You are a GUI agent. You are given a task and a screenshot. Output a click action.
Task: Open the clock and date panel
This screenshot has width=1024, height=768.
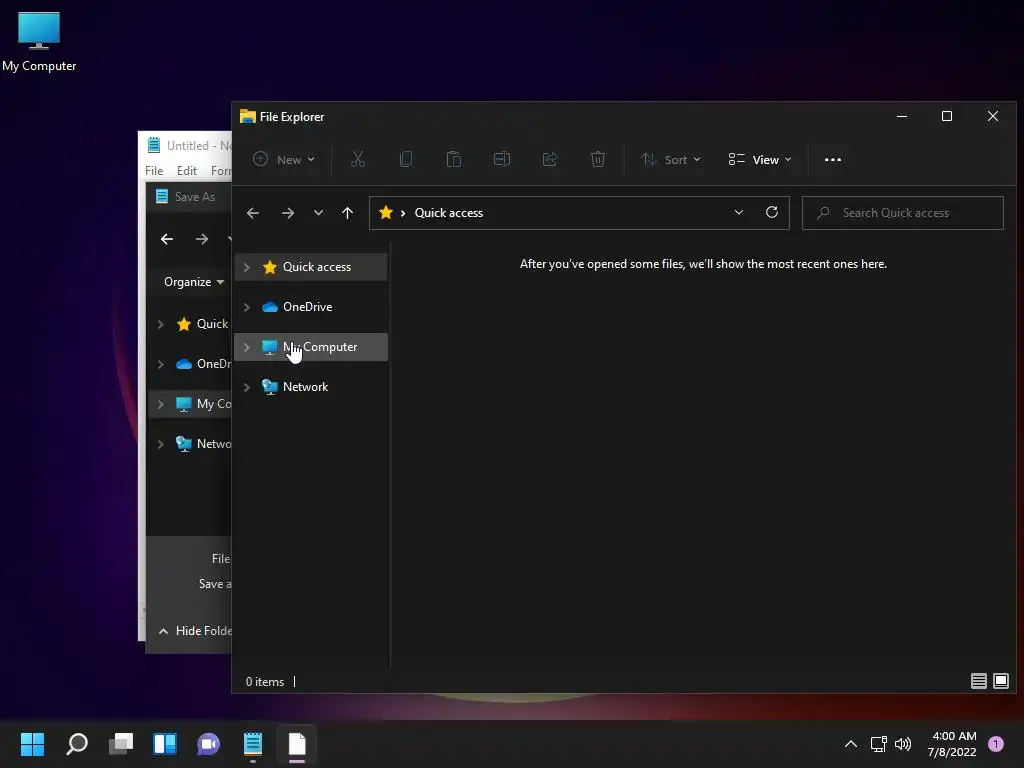[952, 744]
